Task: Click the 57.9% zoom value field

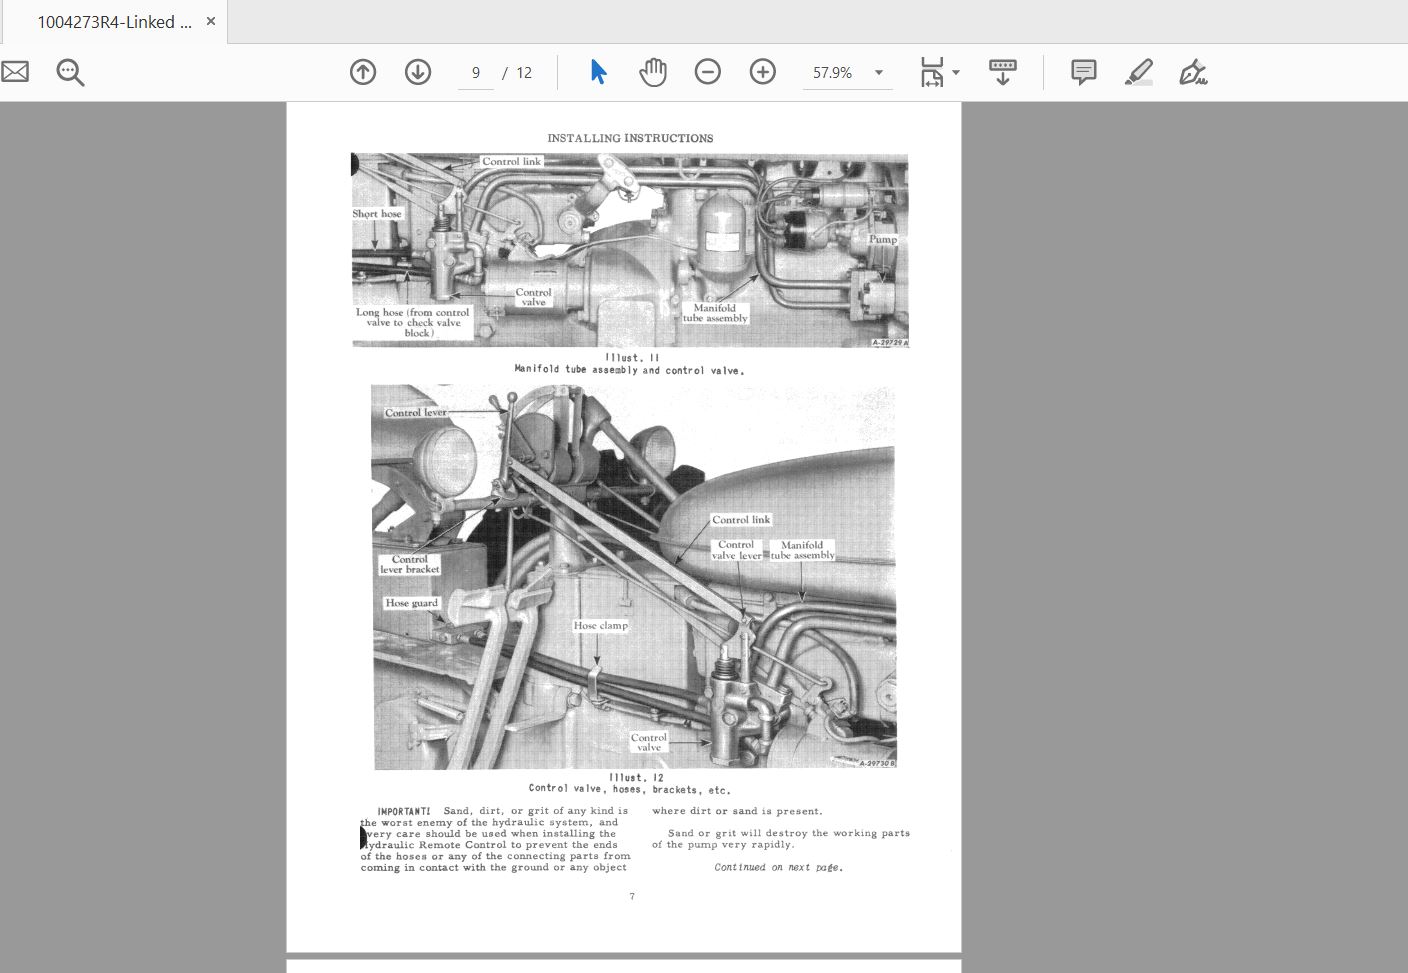Action: [x=833, y=73]
